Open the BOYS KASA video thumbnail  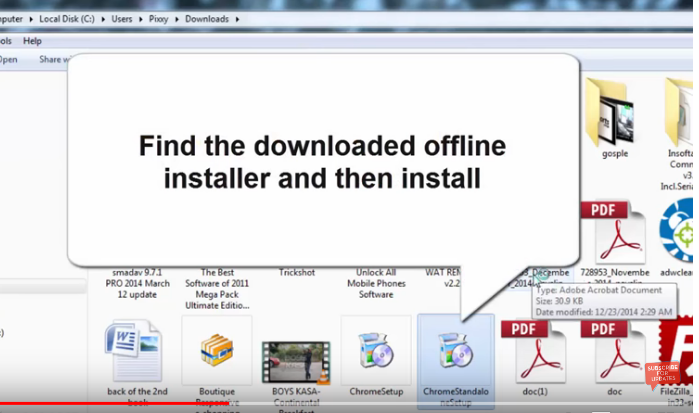[x=296, y=351]
